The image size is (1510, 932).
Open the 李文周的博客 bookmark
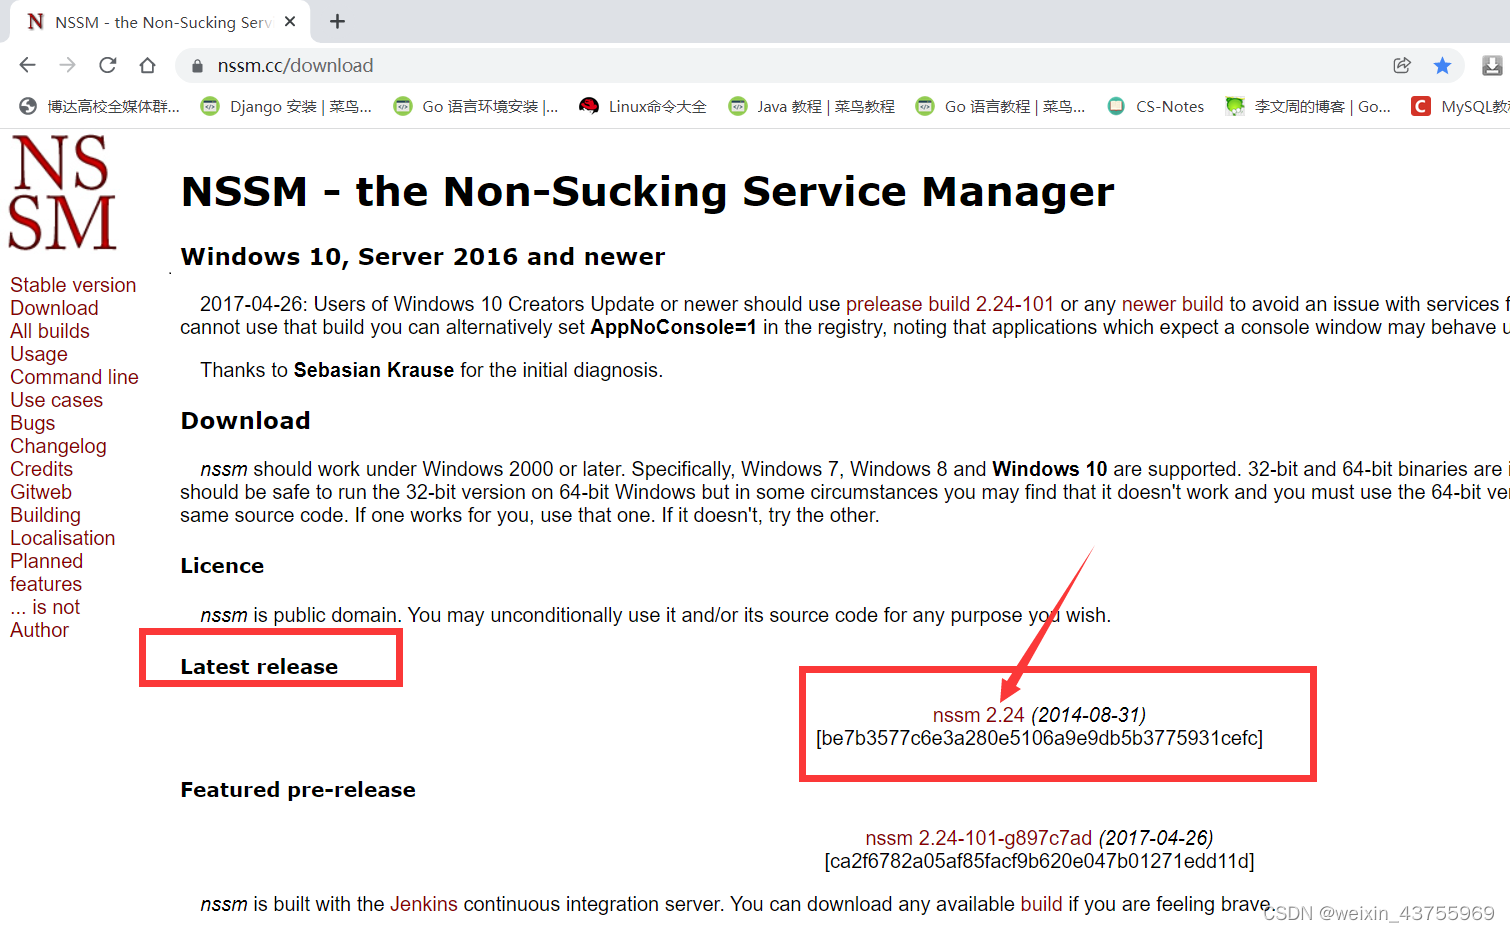[x=1308, y=106]
